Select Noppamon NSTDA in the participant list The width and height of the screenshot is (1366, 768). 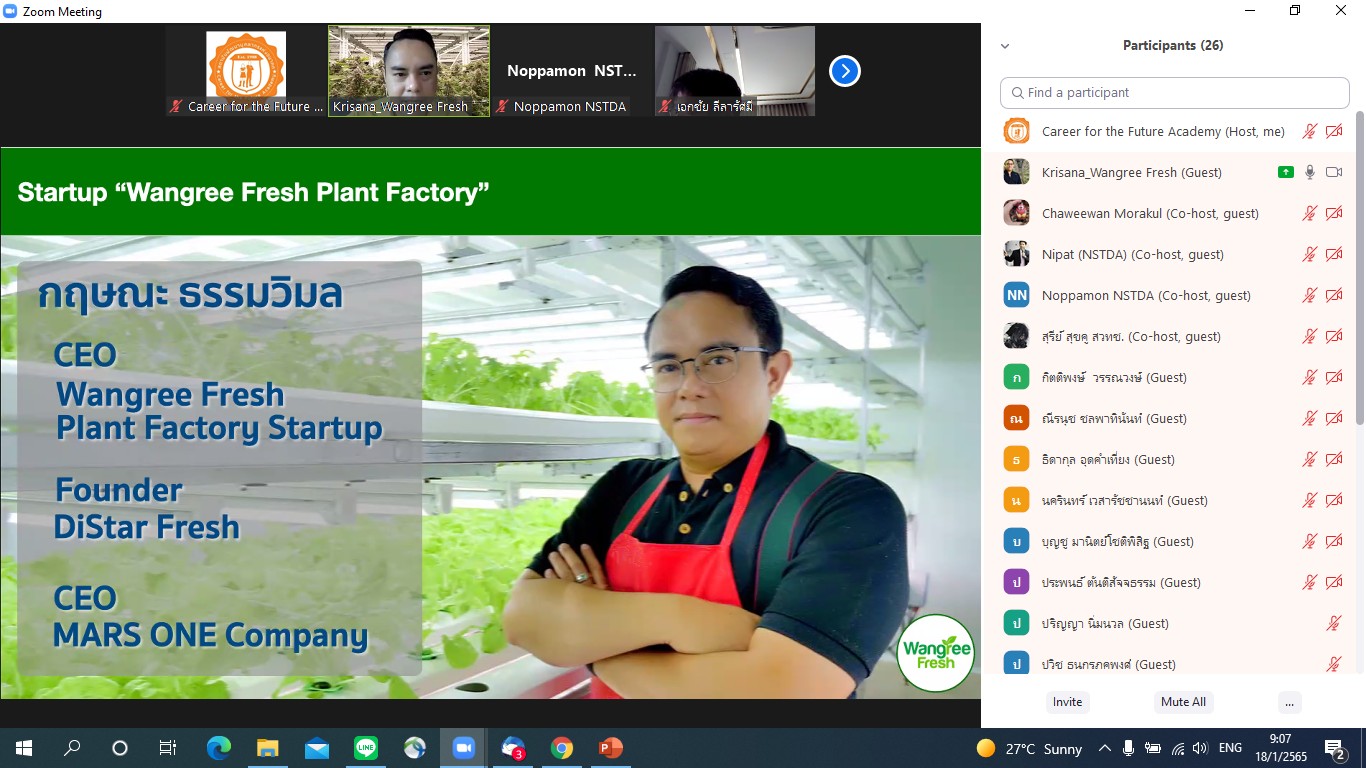pos(1145,295)
